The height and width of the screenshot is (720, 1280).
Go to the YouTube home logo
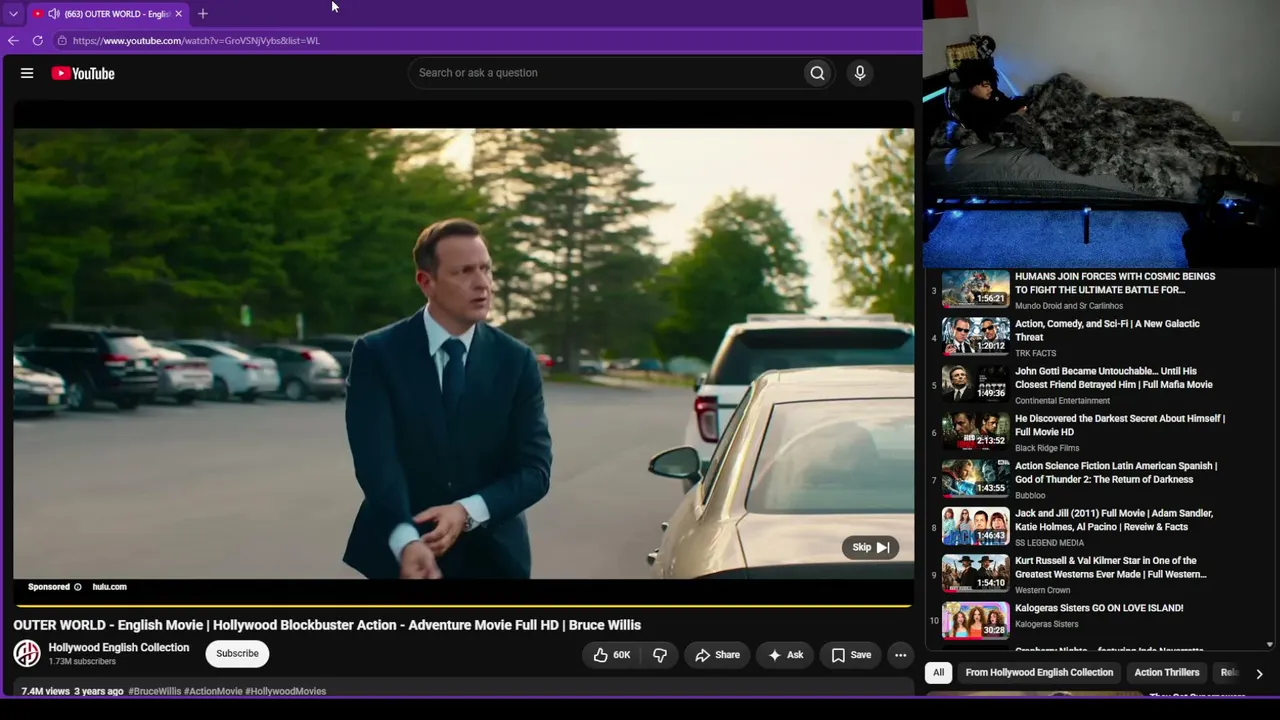tap(83, 73)
